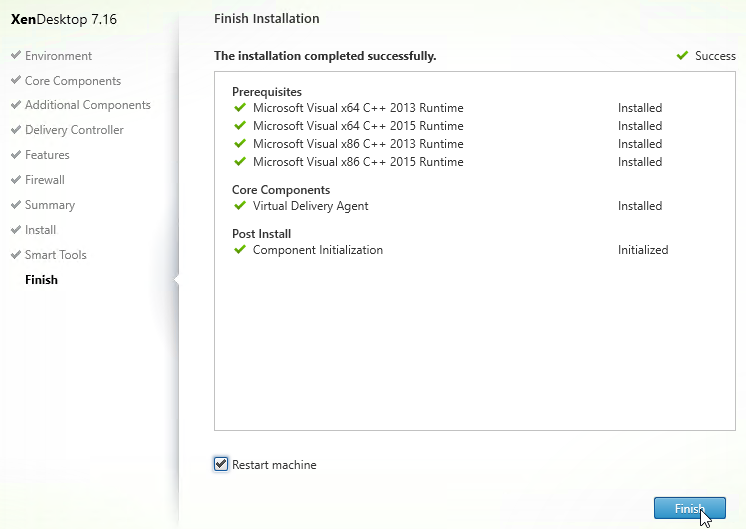
Task: Click the green Success checkmark icon
Action: [x=682, y=56]
